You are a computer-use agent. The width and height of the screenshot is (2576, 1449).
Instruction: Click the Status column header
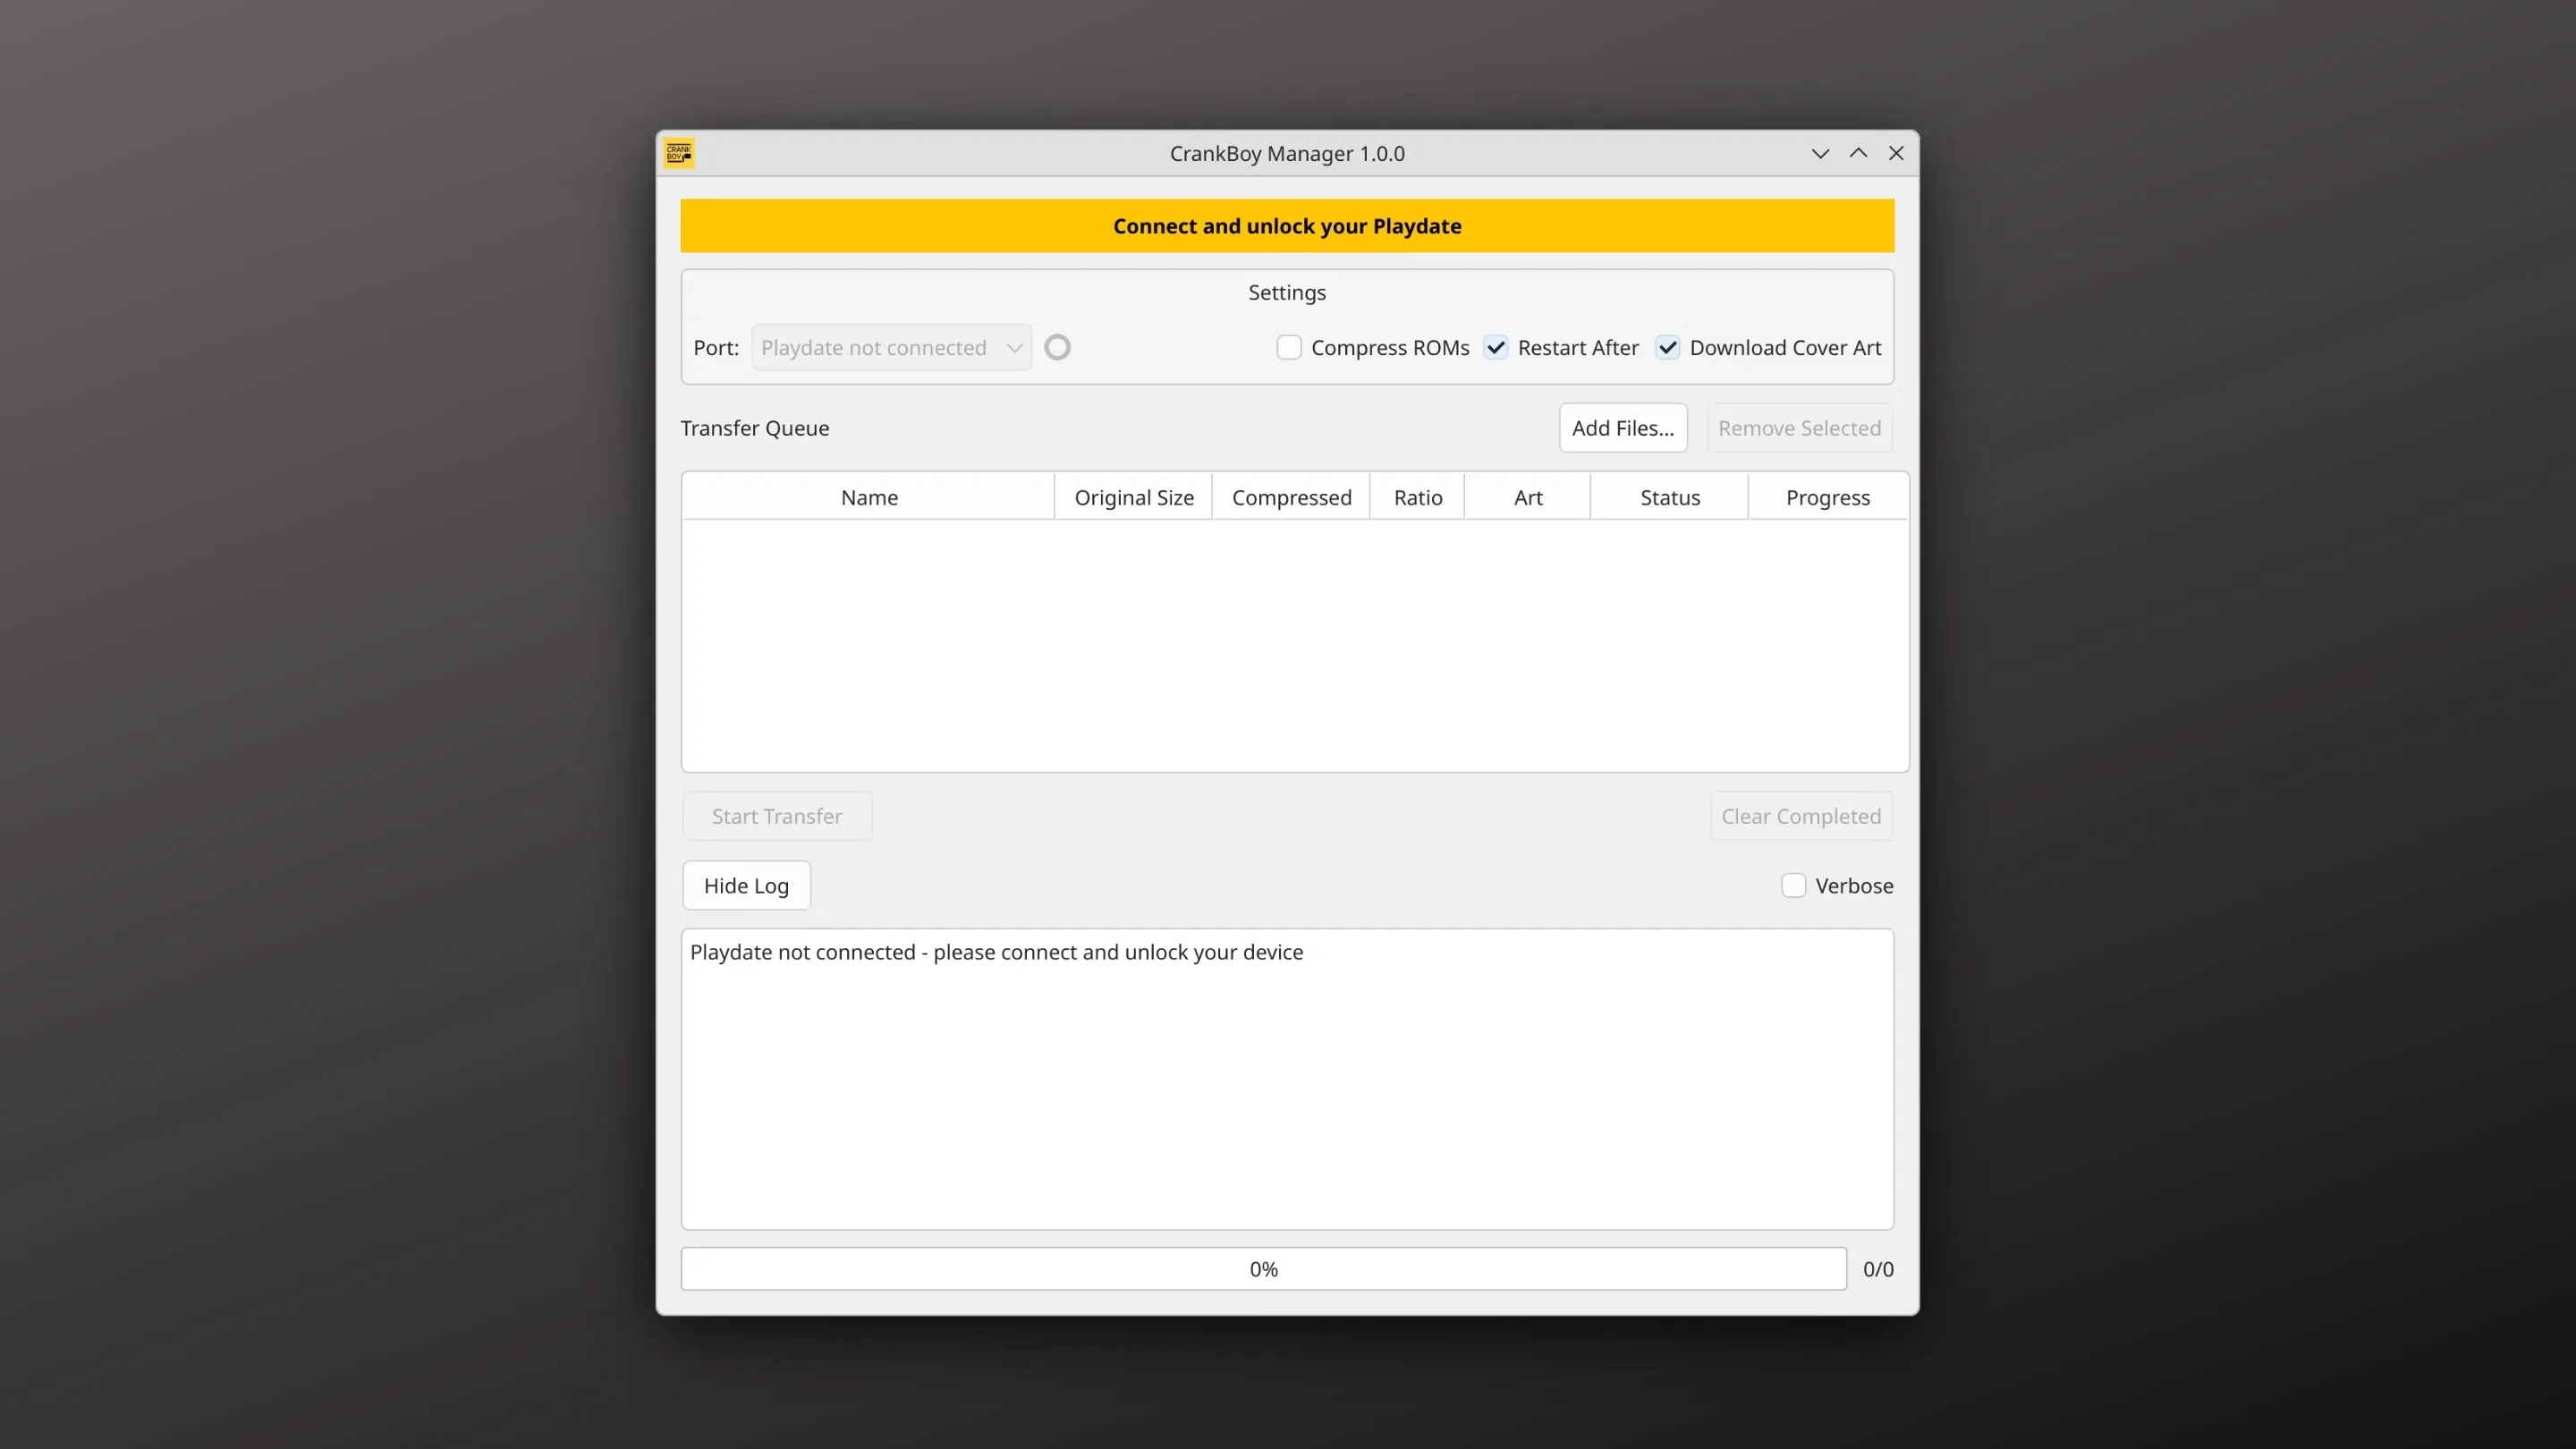[1669, 497]
